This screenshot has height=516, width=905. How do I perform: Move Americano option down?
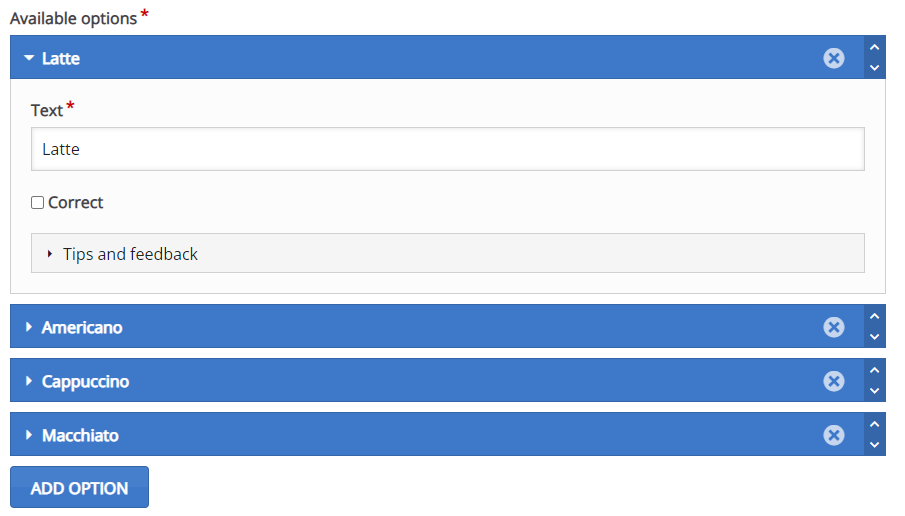tap(874, 336)
